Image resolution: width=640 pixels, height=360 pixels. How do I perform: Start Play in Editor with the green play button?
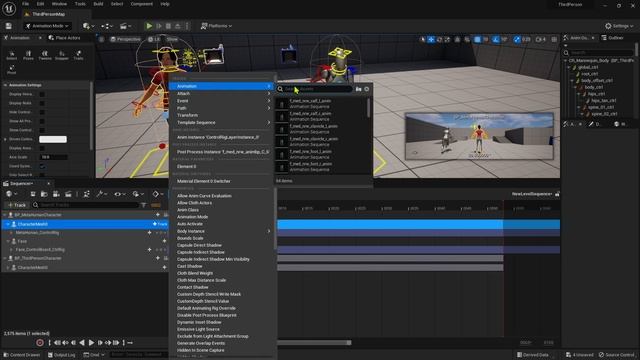[149, 26]
